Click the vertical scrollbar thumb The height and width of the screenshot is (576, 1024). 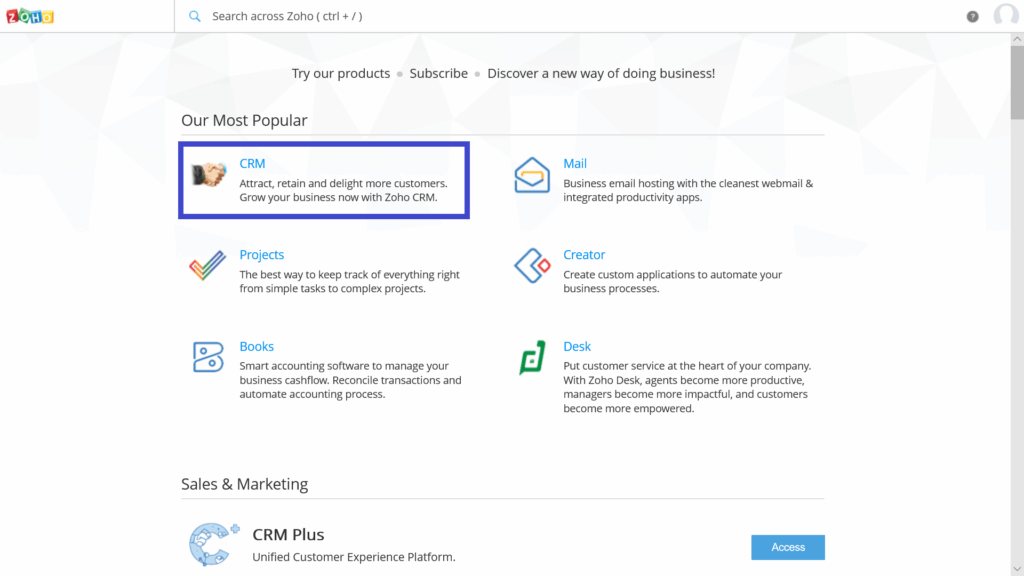click(1017, 82)
